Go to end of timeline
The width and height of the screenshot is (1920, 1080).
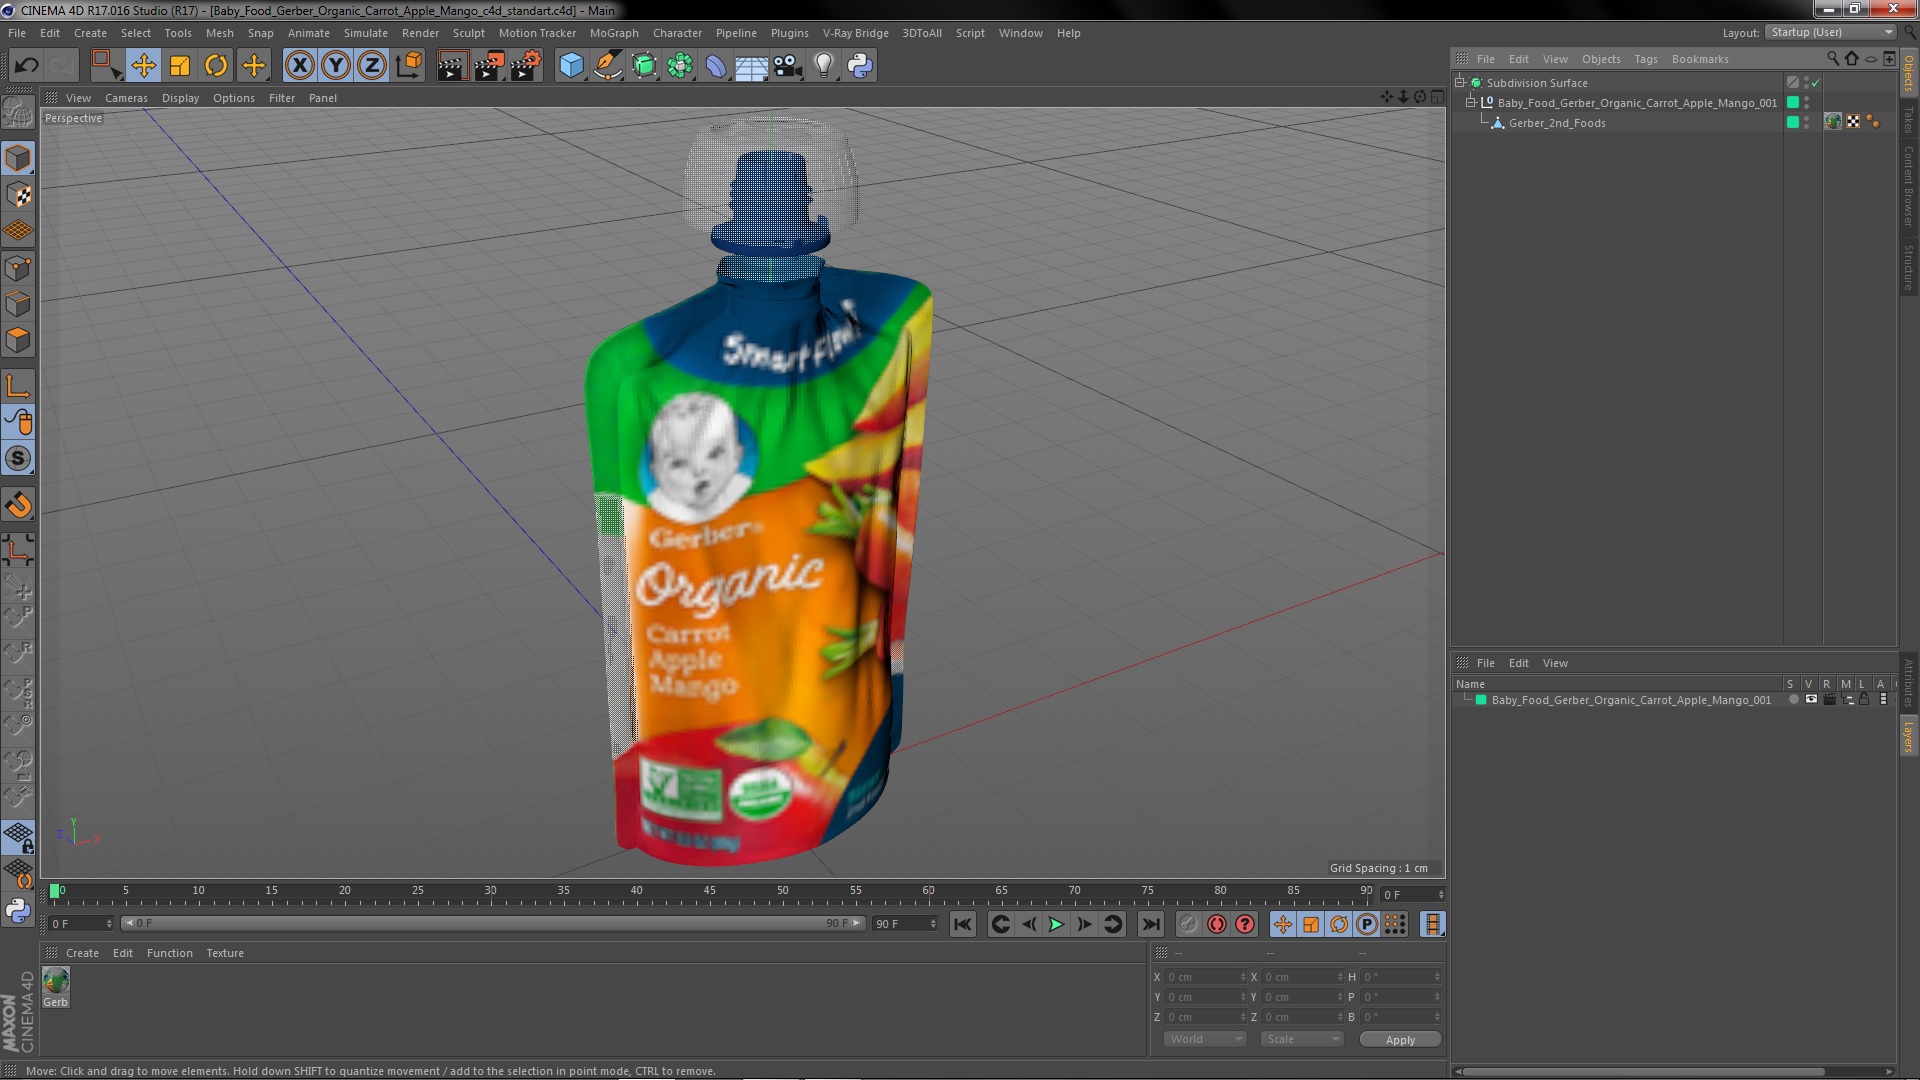tap(1151, 925)
